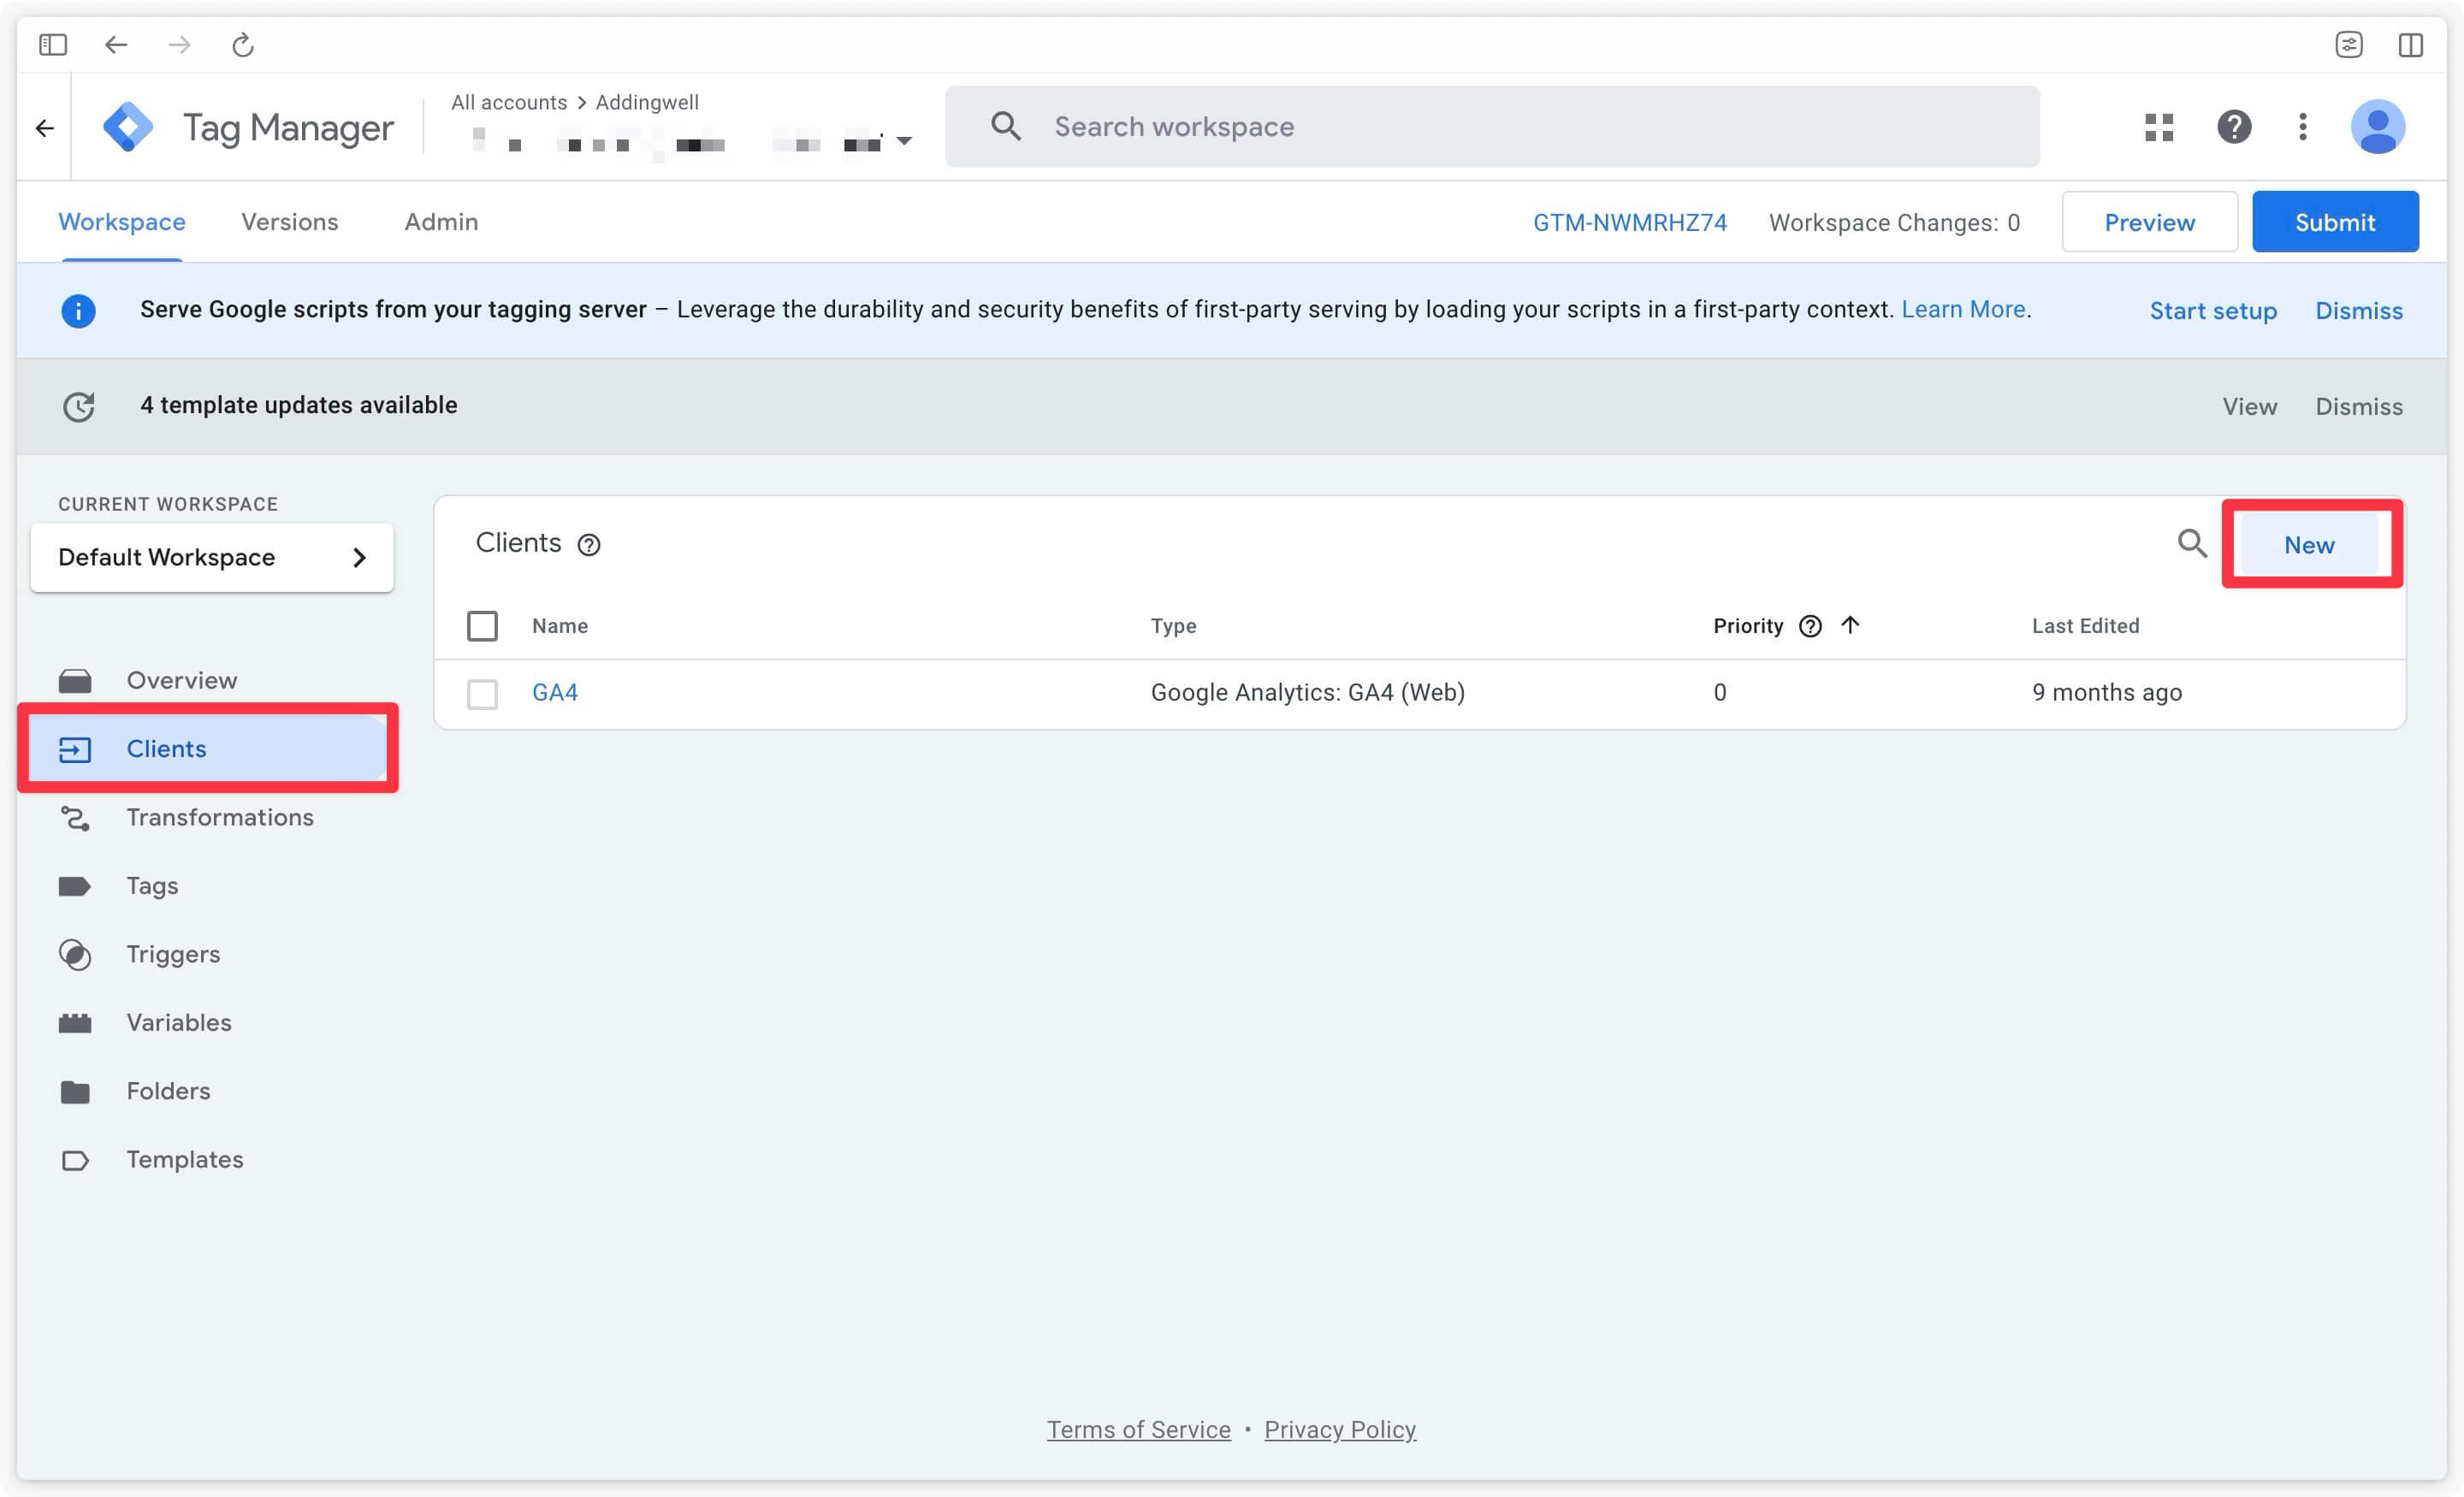
Task: Click Addingwell breadcrumb
Action: tap(647, 102)
